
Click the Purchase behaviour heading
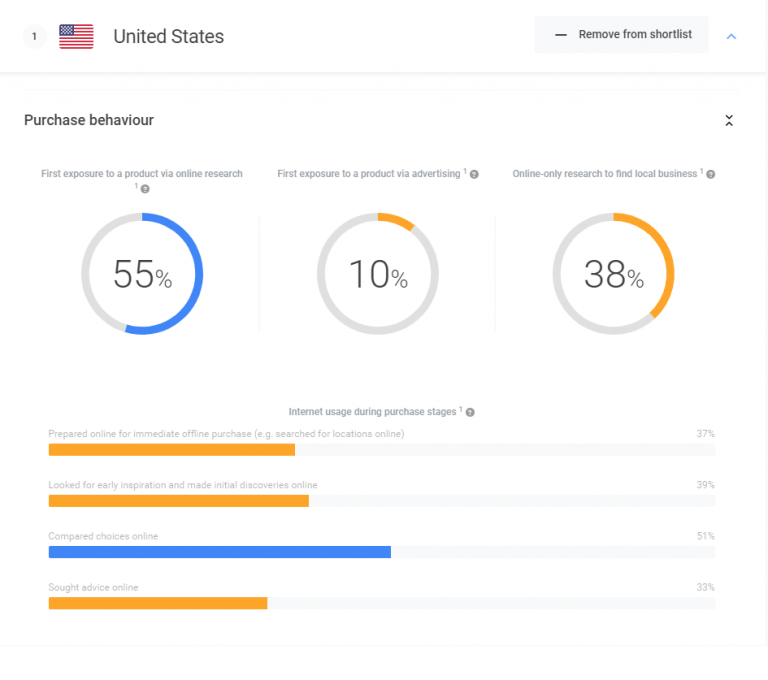[x=89, y=120]
